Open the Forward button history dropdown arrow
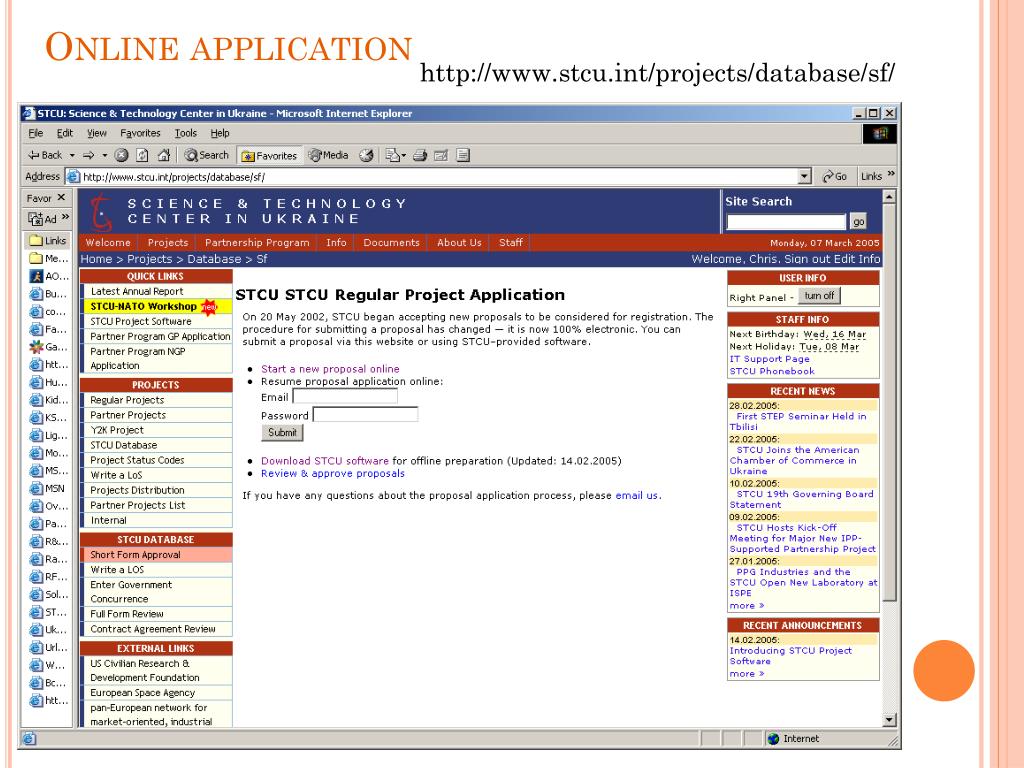 pyautogui.click(x=104, y=155)
